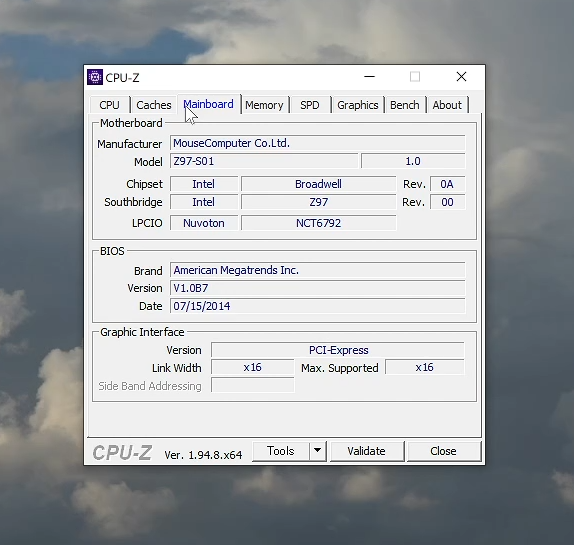Image resolution: width=574 pixels, height=545 pixels.
Task: Click the Tools button
Action: click(281, 451)
